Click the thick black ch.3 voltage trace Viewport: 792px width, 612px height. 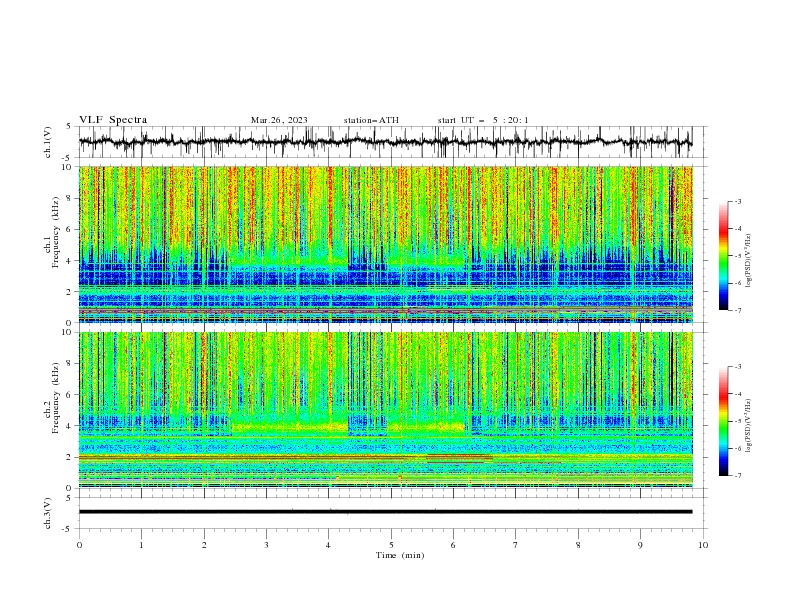point(385,512)
